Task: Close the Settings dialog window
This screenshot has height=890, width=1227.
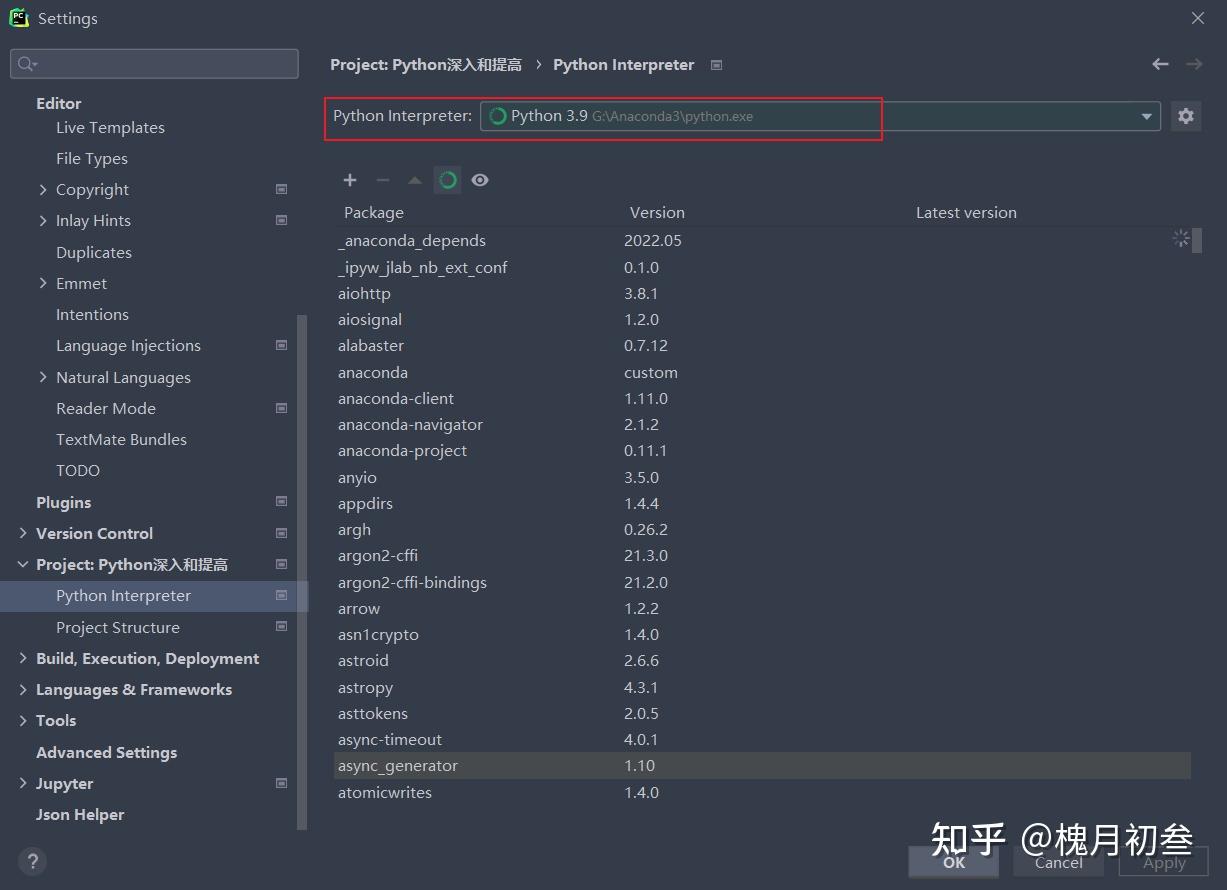Action: 1198,18
